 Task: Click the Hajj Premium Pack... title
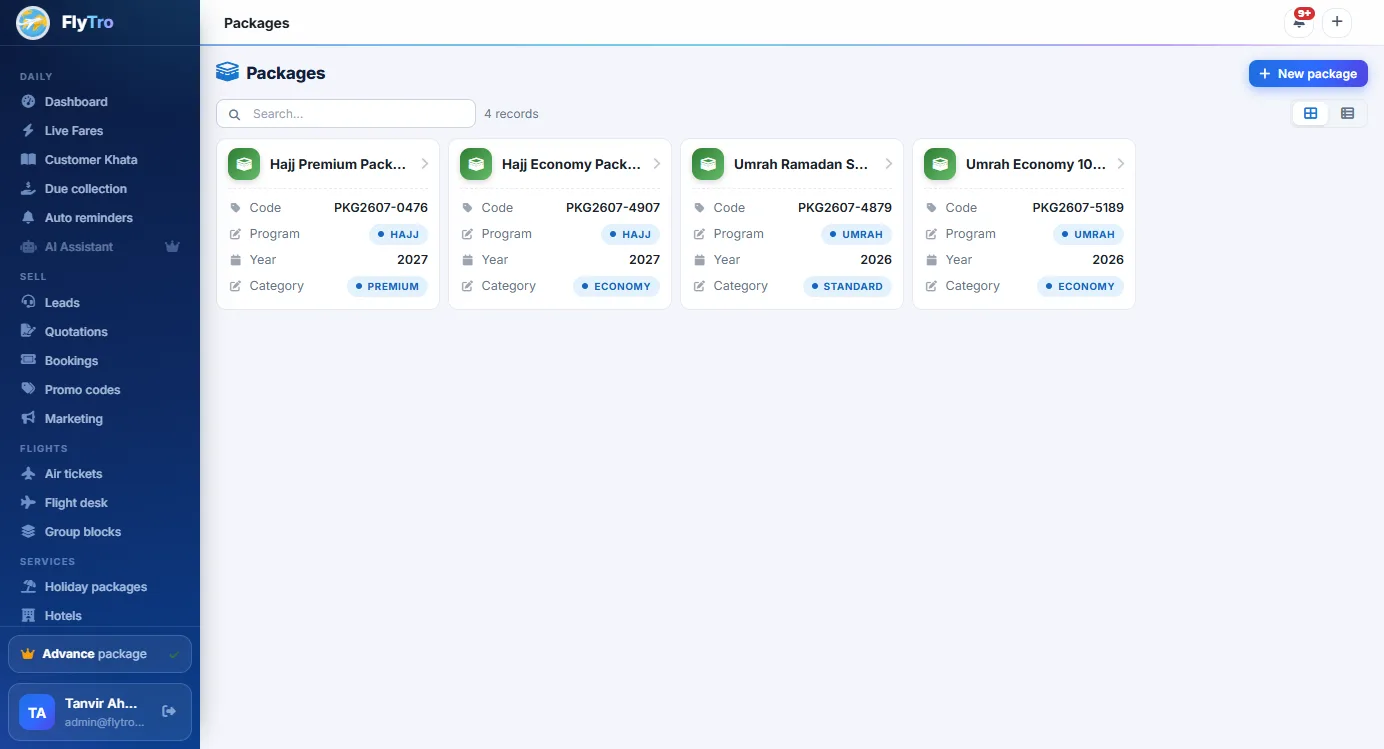338,164
